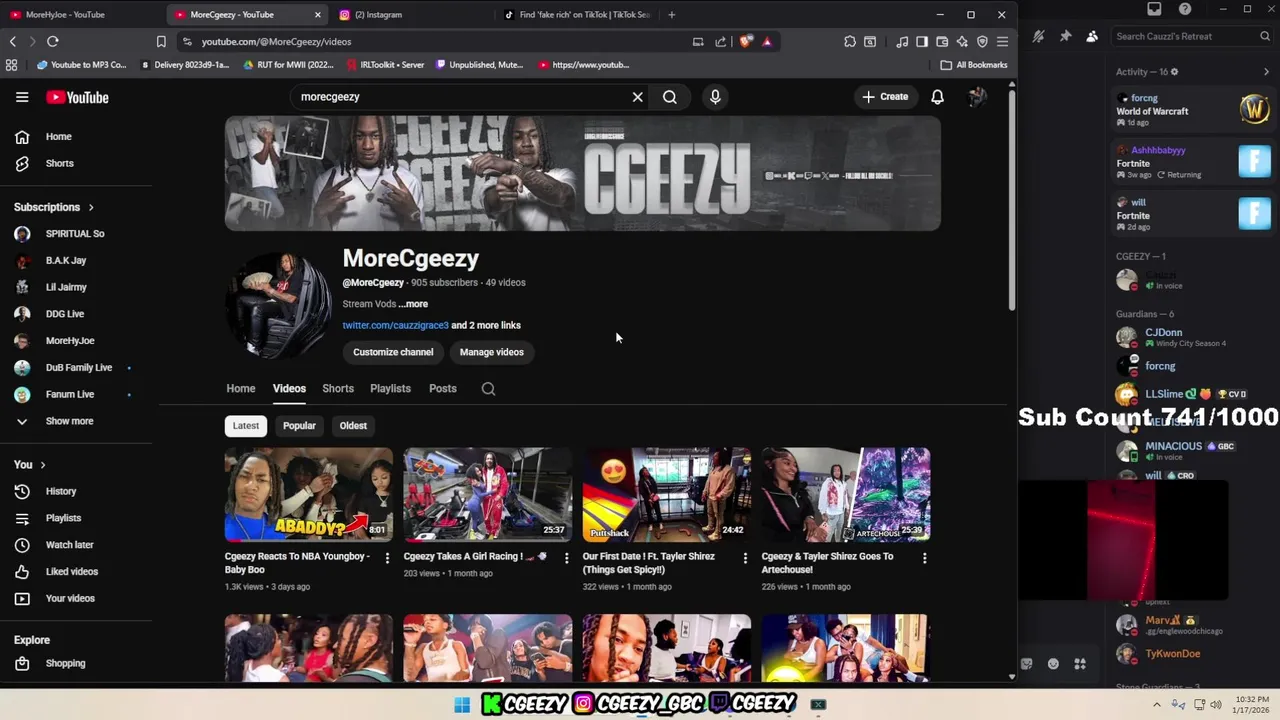
Task: Expand Show more subscriptions
Action: pyautogui.click(x=69, y=421)
